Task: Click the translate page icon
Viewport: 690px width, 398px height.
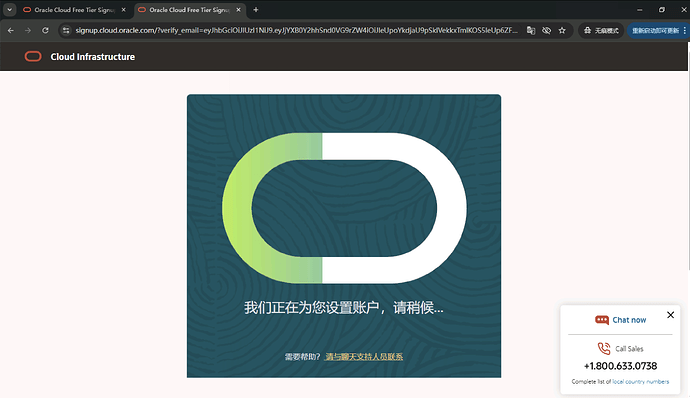Action: [x=531, y=30]
